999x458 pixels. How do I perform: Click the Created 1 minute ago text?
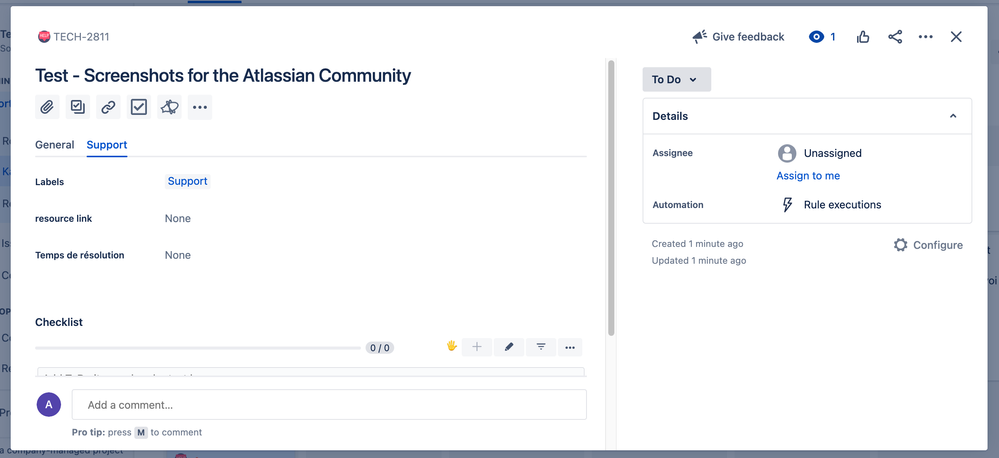698,244
